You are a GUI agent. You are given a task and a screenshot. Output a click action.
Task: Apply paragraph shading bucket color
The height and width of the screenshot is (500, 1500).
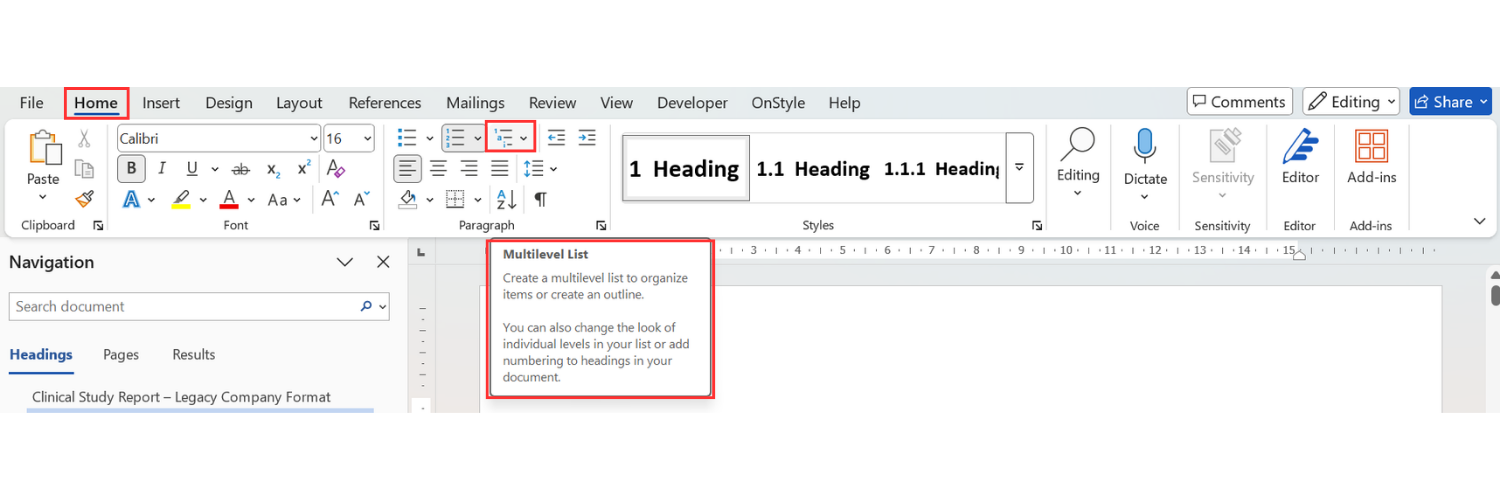pyautogui.click(x=408, y=199)
